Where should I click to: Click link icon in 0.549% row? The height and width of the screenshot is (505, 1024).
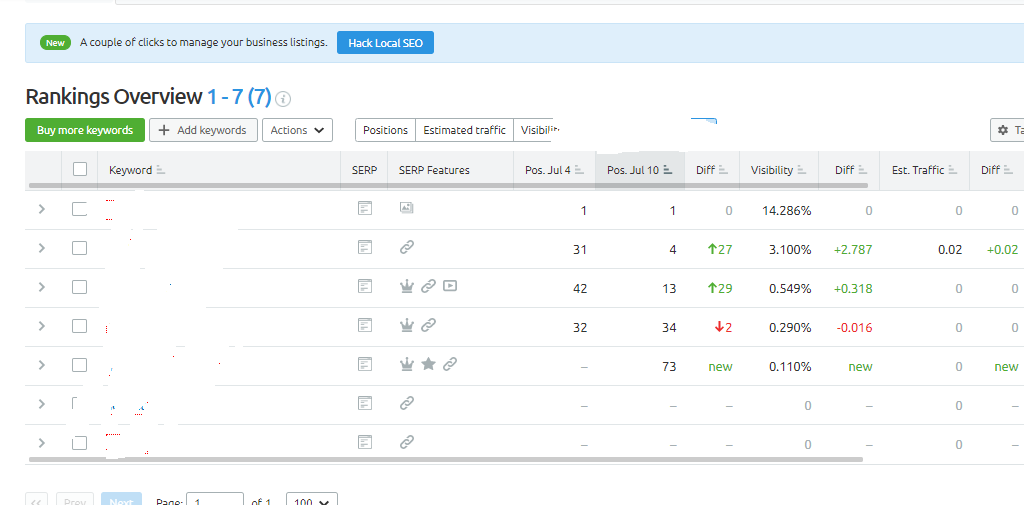428,286
